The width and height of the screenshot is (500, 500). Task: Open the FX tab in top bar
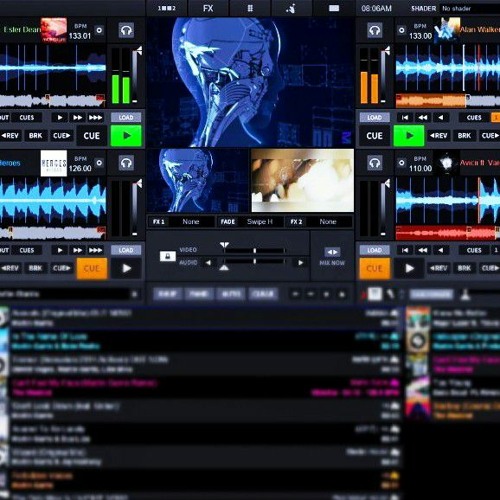pyautogui.click(x=208, y=8)
